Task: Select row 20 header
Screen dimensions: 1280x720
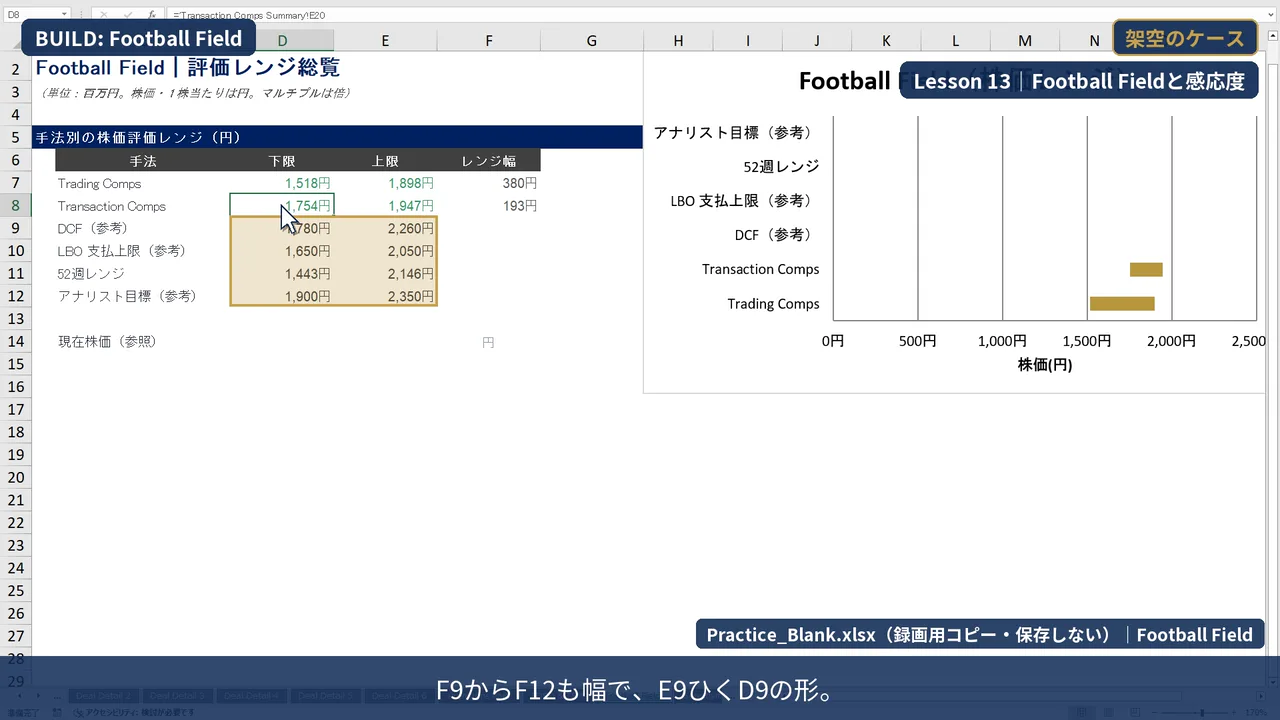Action: coord(15,477)
